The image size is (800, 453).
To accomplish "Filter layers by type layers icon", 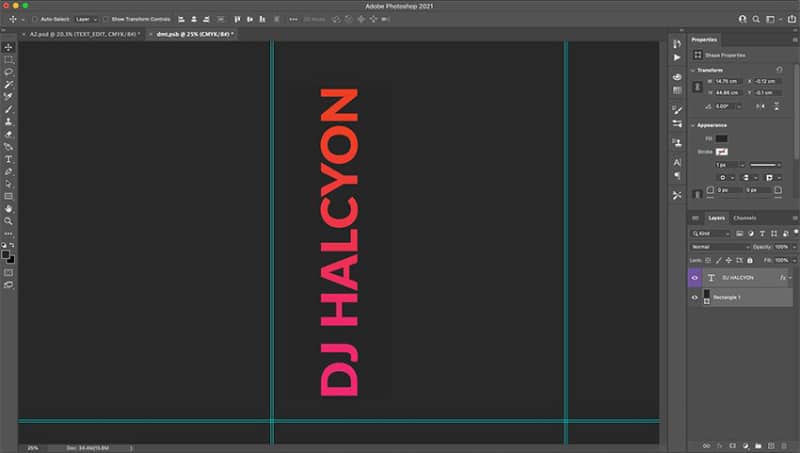I will (762, 234).
